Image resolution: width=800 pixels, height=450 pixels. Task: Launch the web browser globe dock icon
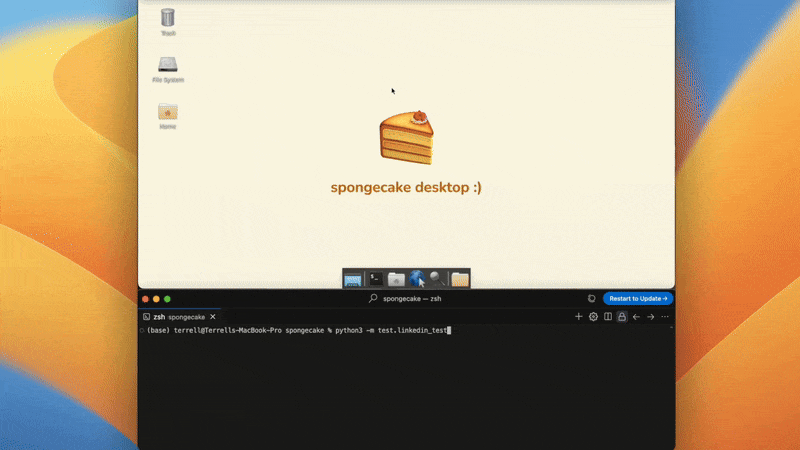click(x=417, y=279)
